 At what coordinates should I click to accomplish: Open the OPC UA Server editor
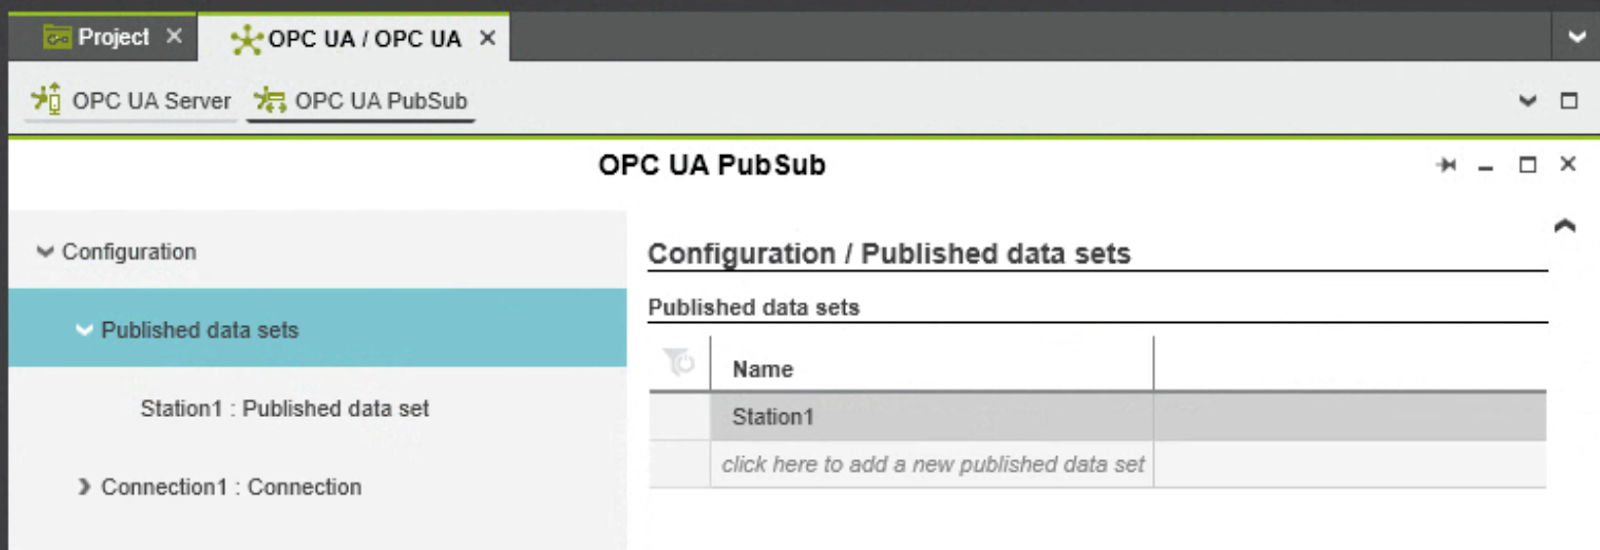pyautogui.click(x=131, y=101)
